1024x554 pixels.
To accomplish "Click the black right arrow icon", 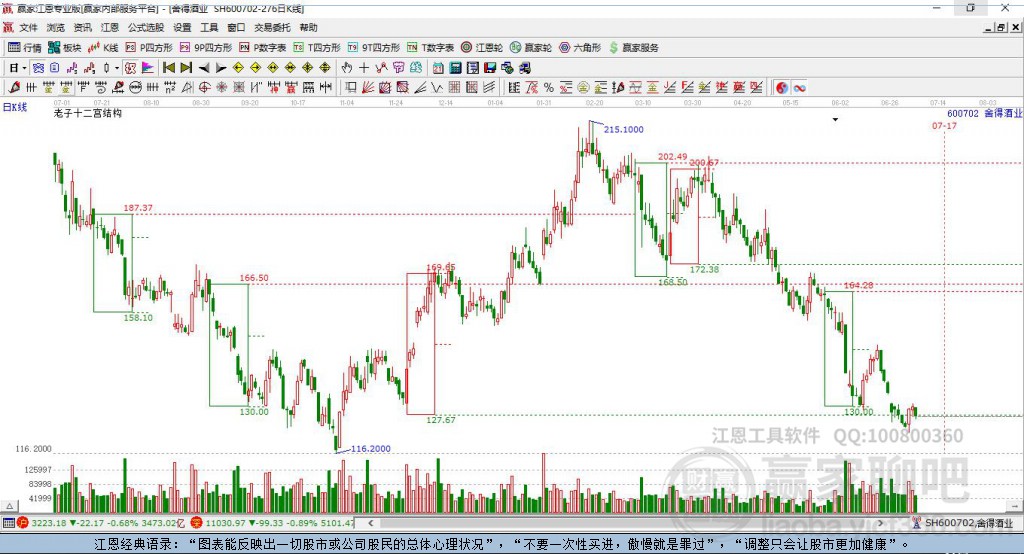I will [221, 68].
